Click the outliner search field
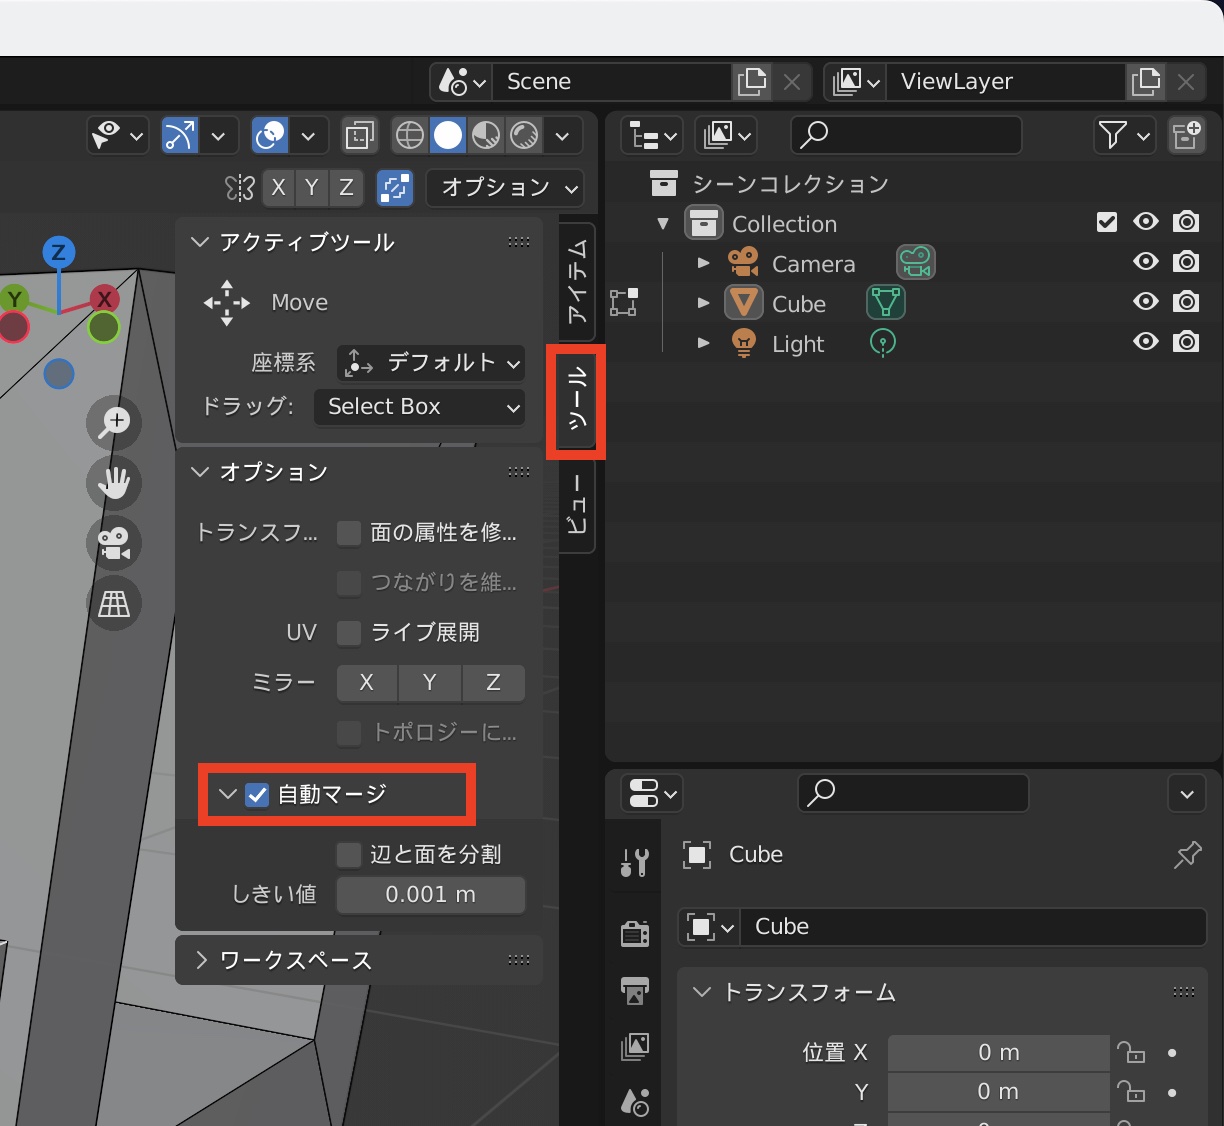 pos(906,135)
